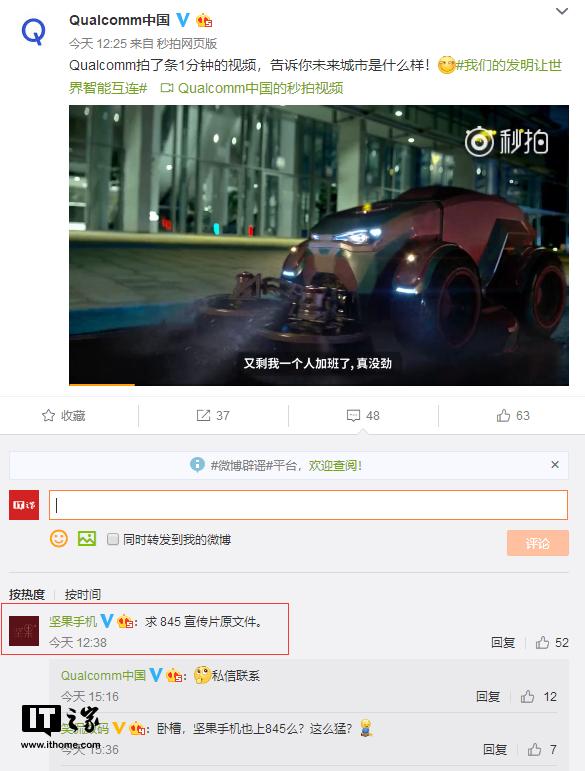Click the Qualcomm Q avatar logo
Screen dimensions: 585x771
click(x=33, y=31)
